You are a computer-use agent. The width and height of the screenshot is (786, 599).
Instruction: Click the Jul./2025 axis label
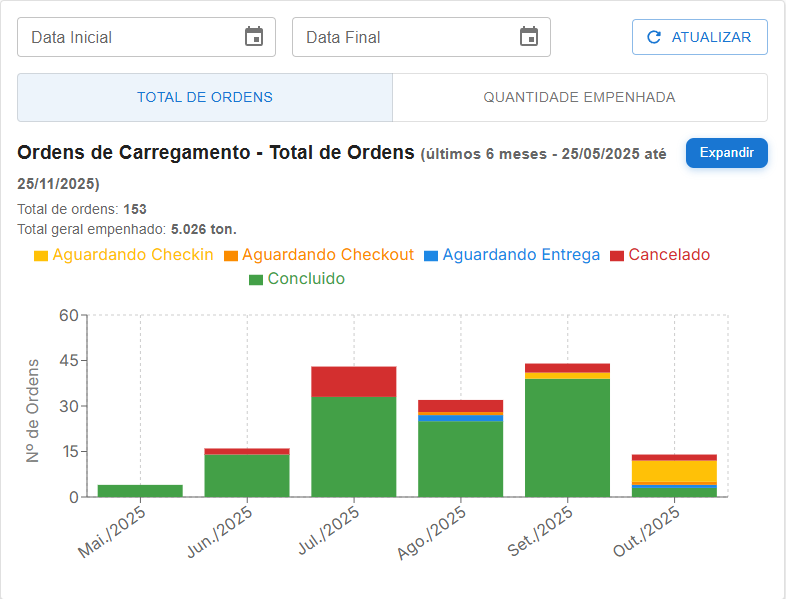coord(329,530)
